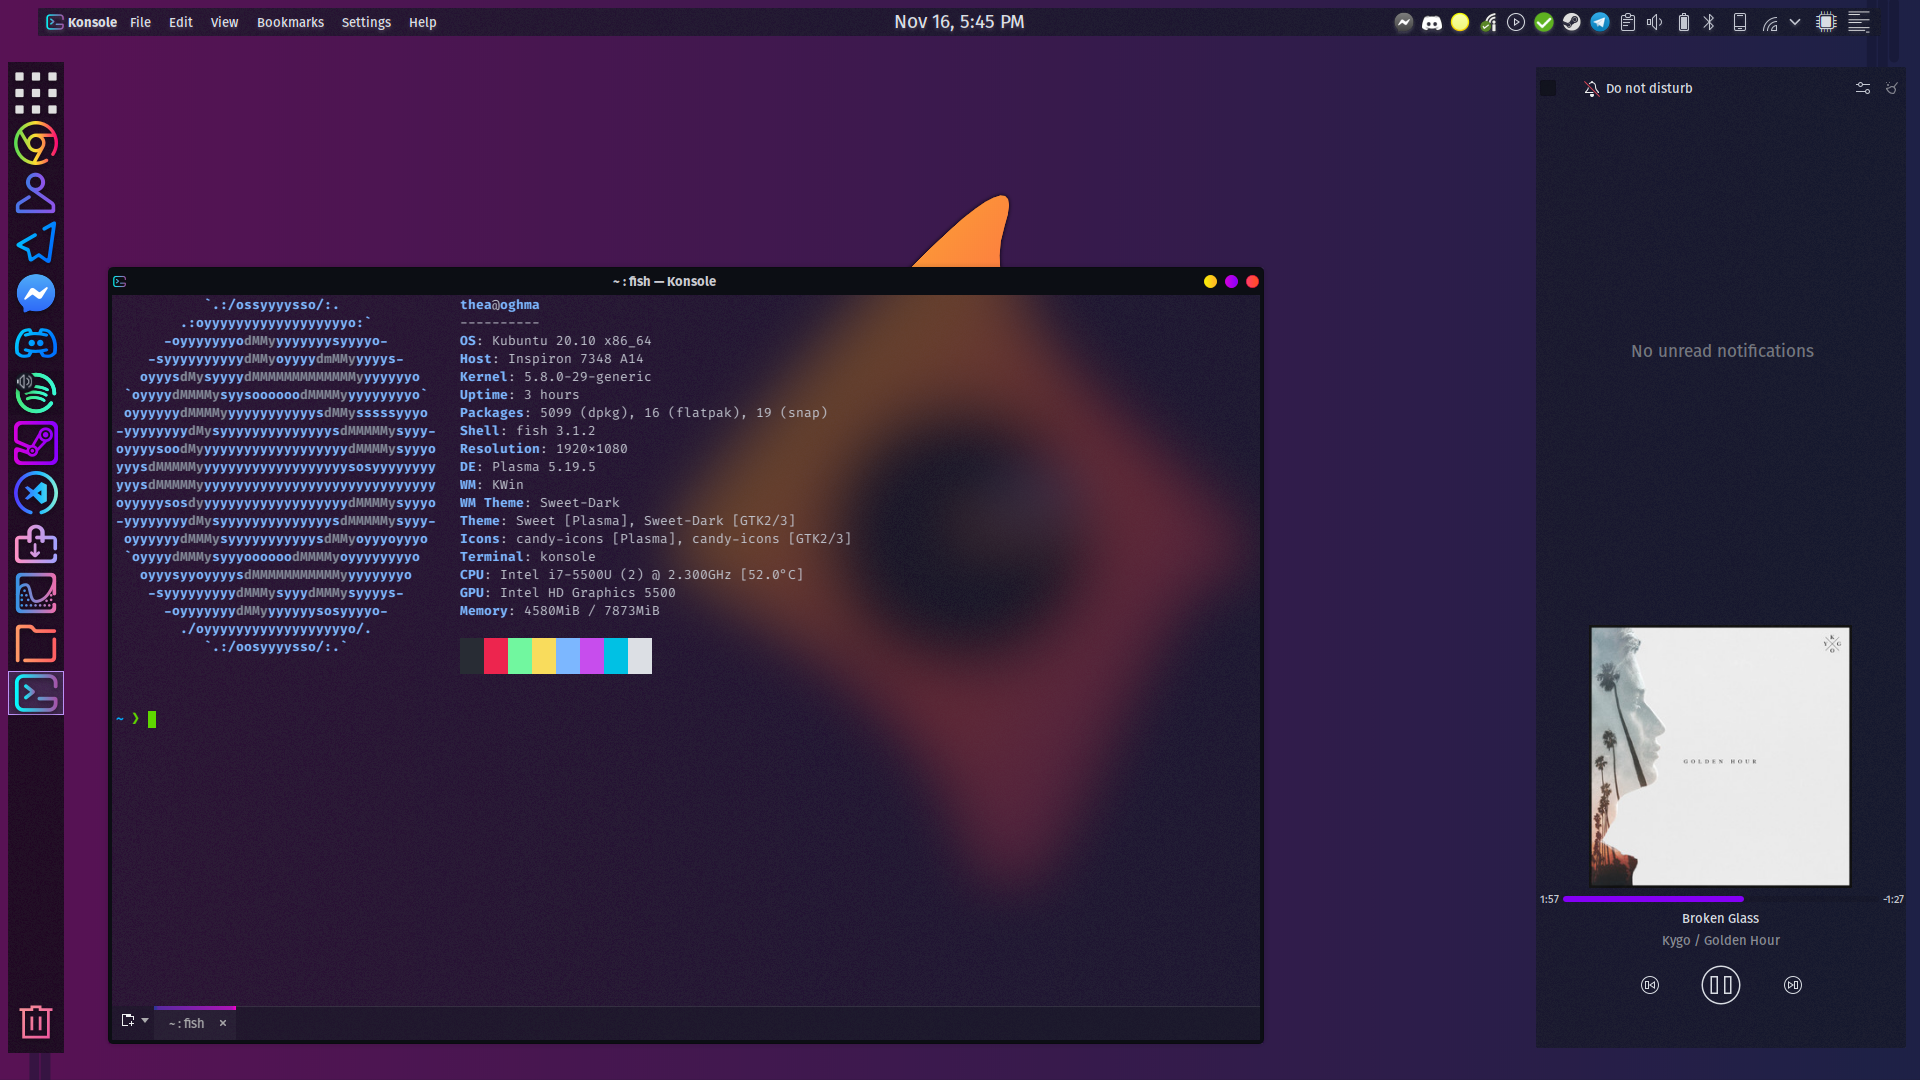Open the Settings menu
This screenshot has width=1920, height=1080.
366,22
